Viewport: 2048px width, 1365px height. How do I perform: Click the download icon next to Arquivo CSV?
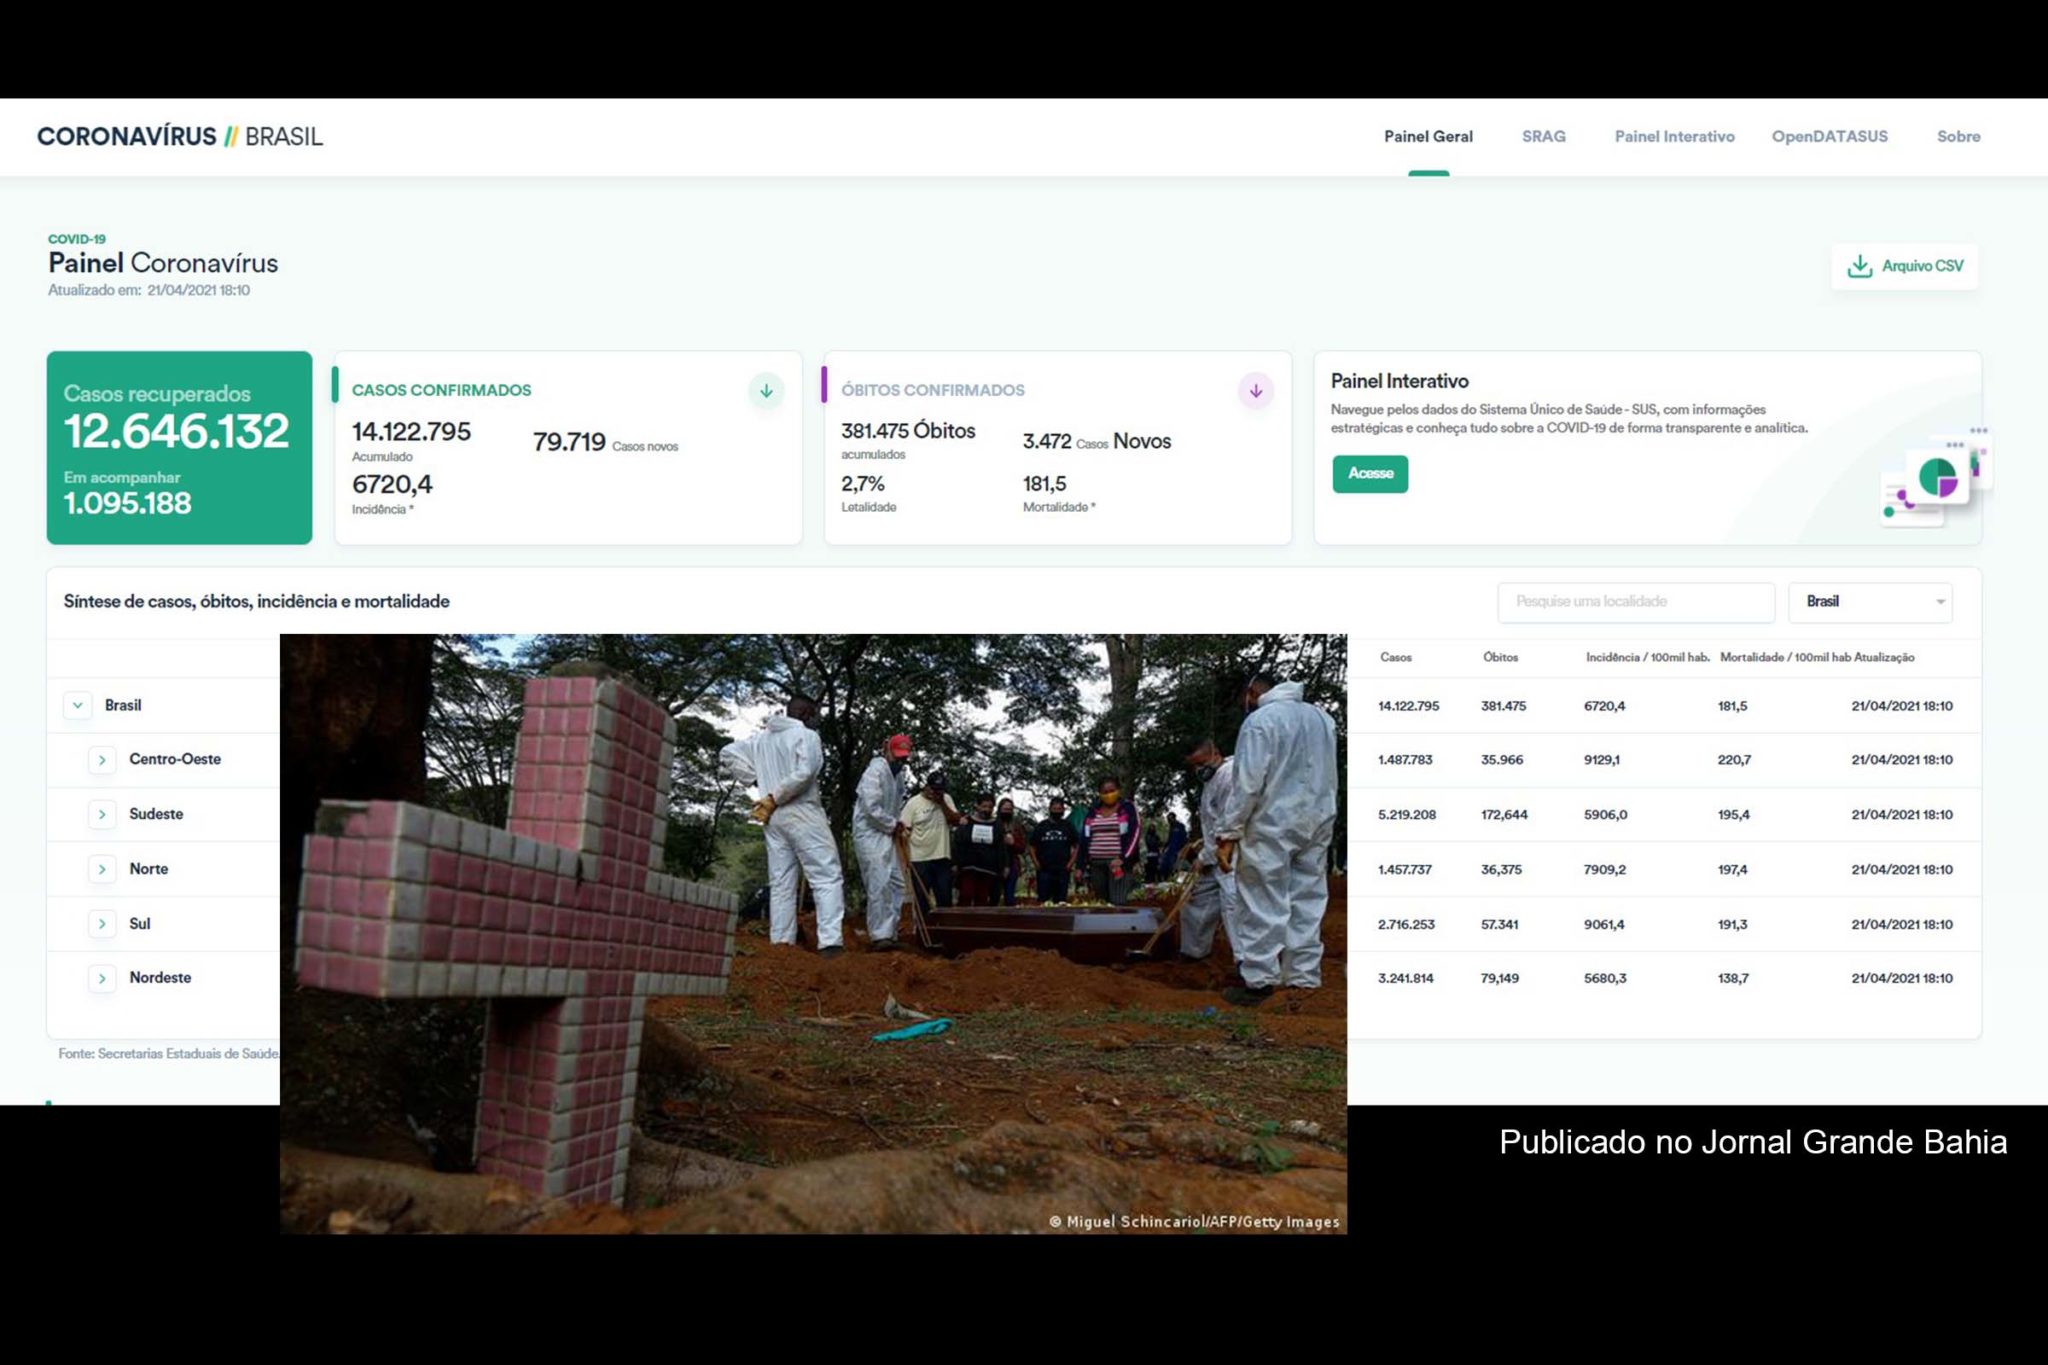(x=1859, y=266)
